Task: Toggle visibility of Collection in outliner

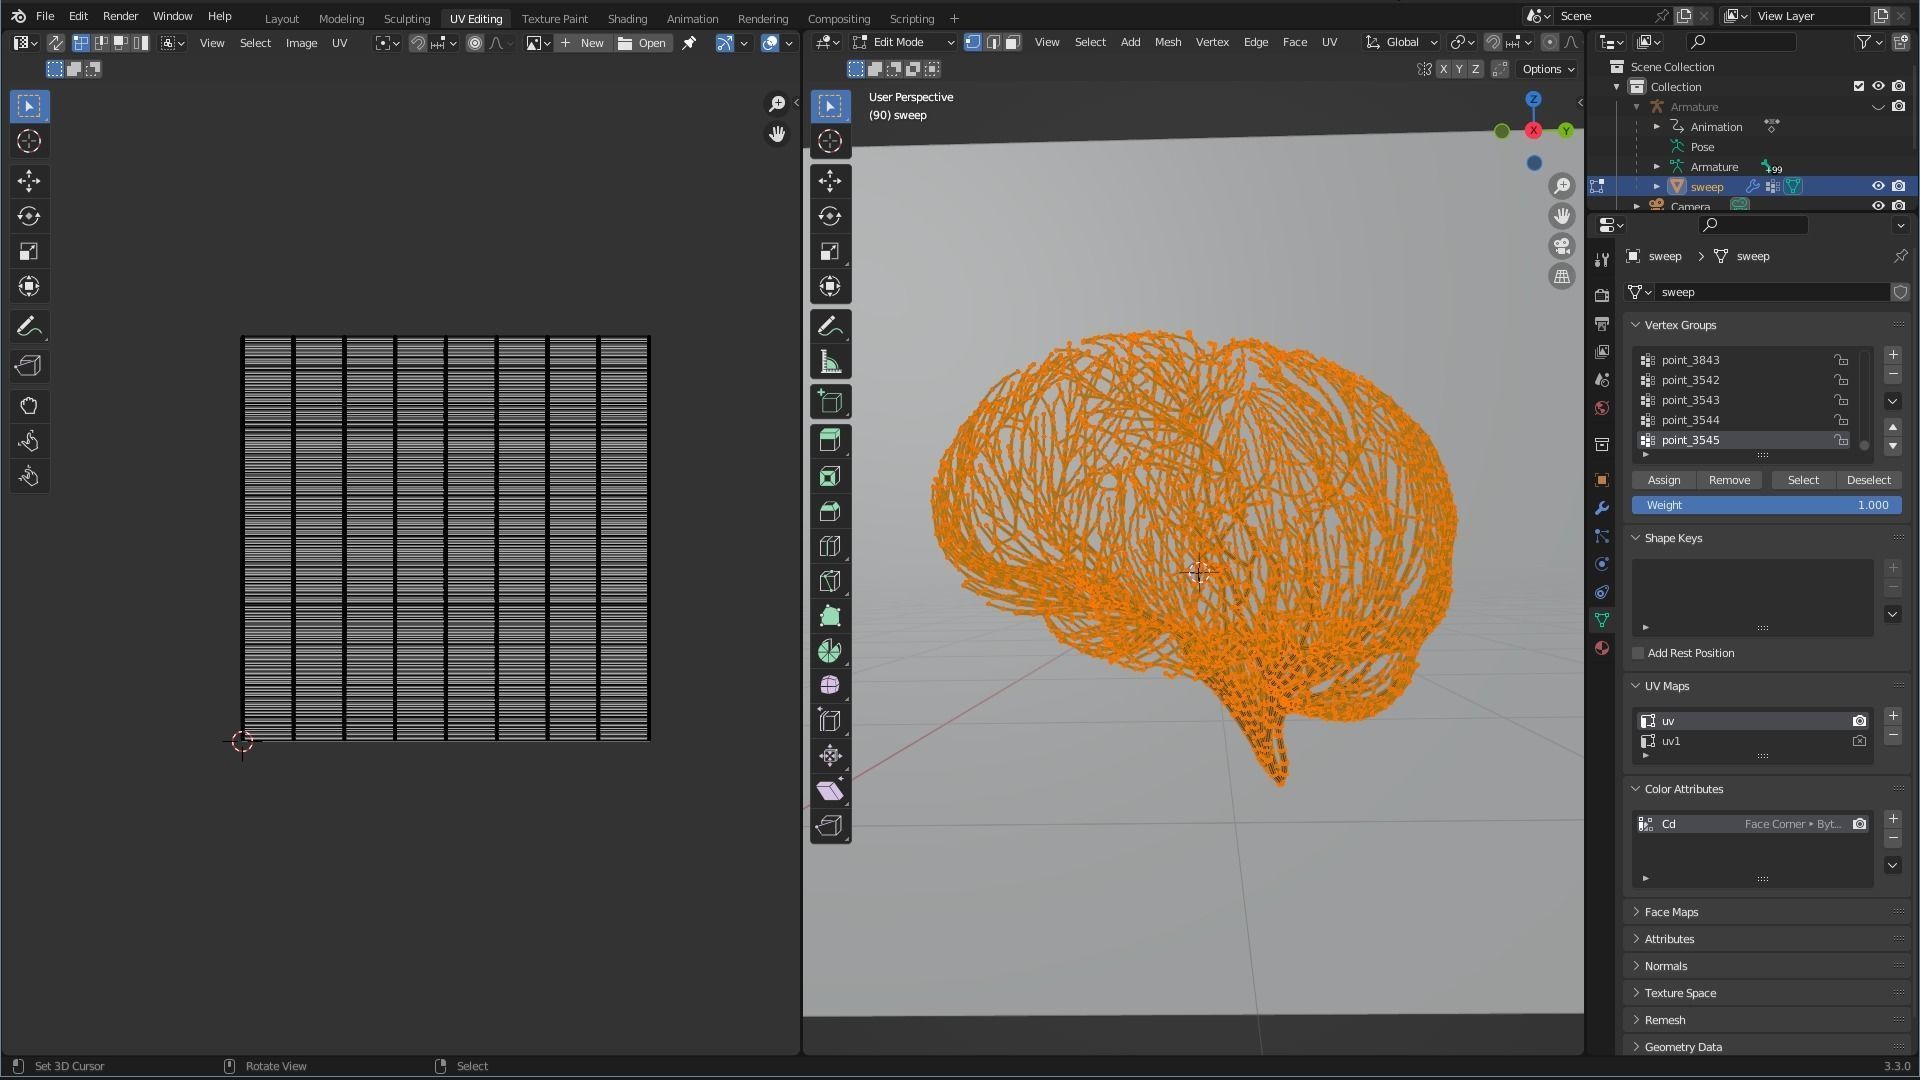Action: [x=1878, y=87]
